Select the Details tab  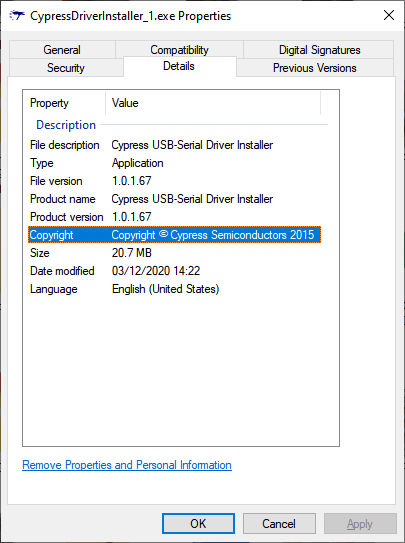click(x=179, y=66)
